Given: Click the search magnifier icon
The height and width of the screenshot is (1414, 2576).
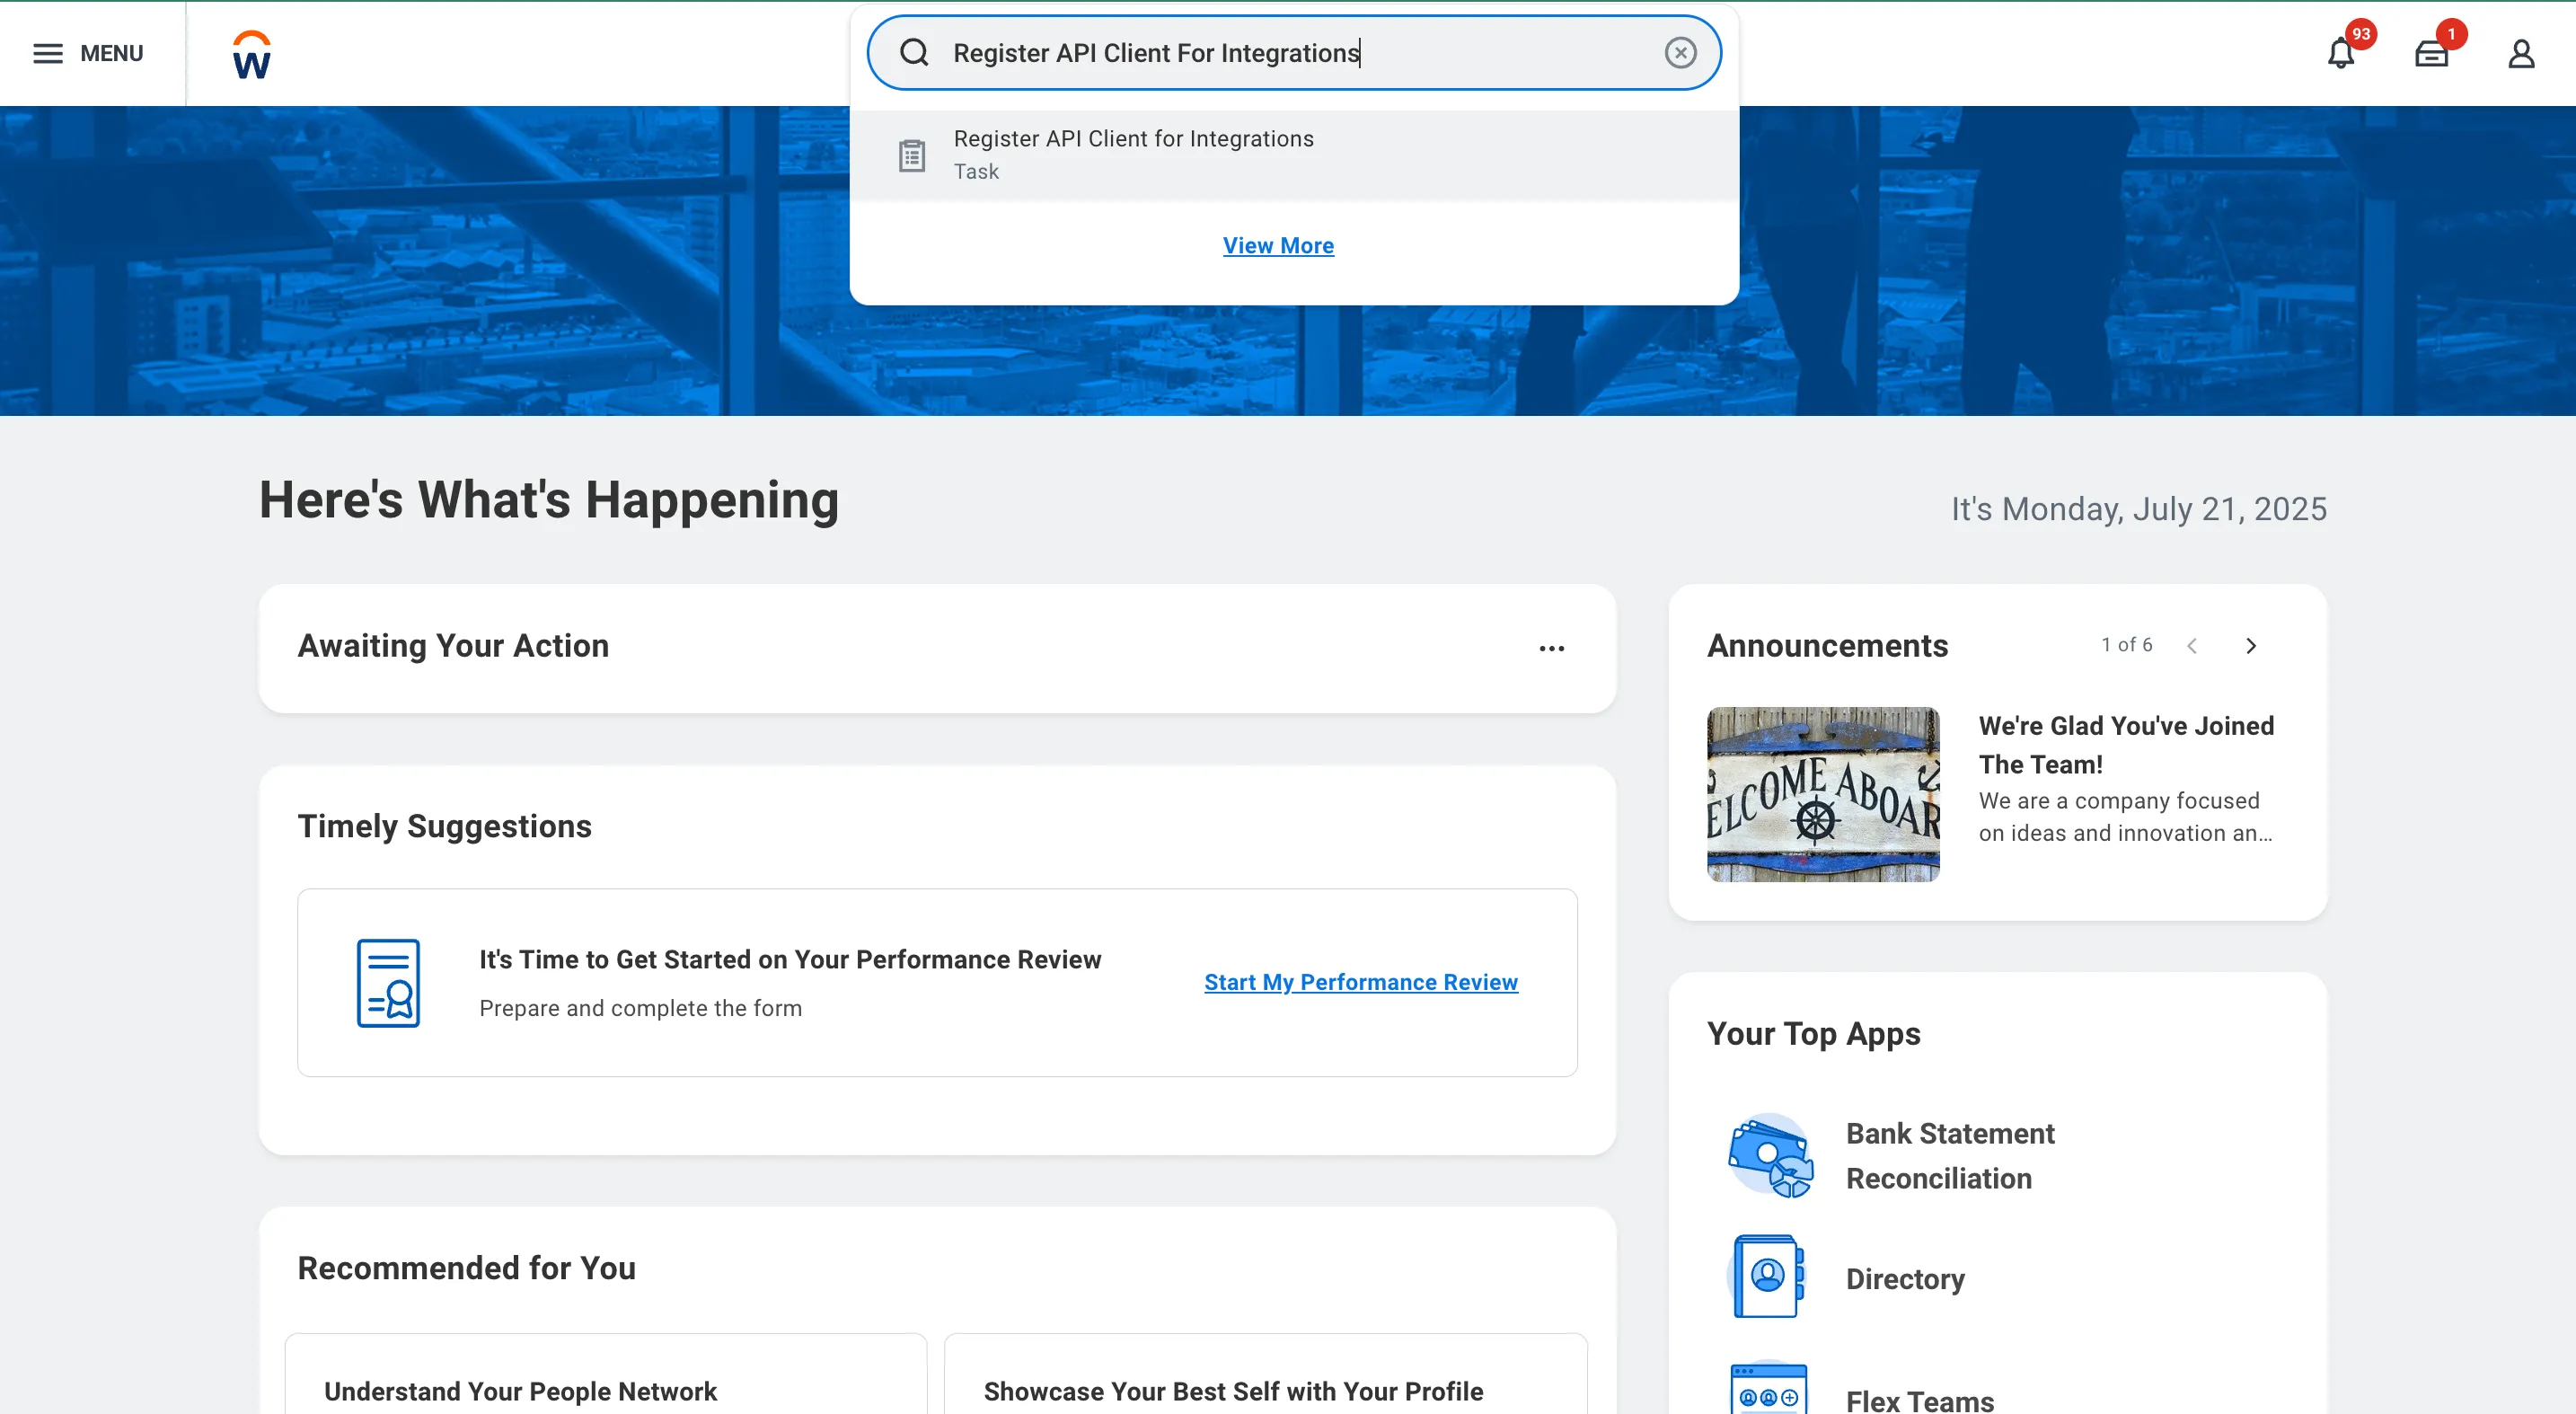Looking at the screenshot, I should click(914, 52).
